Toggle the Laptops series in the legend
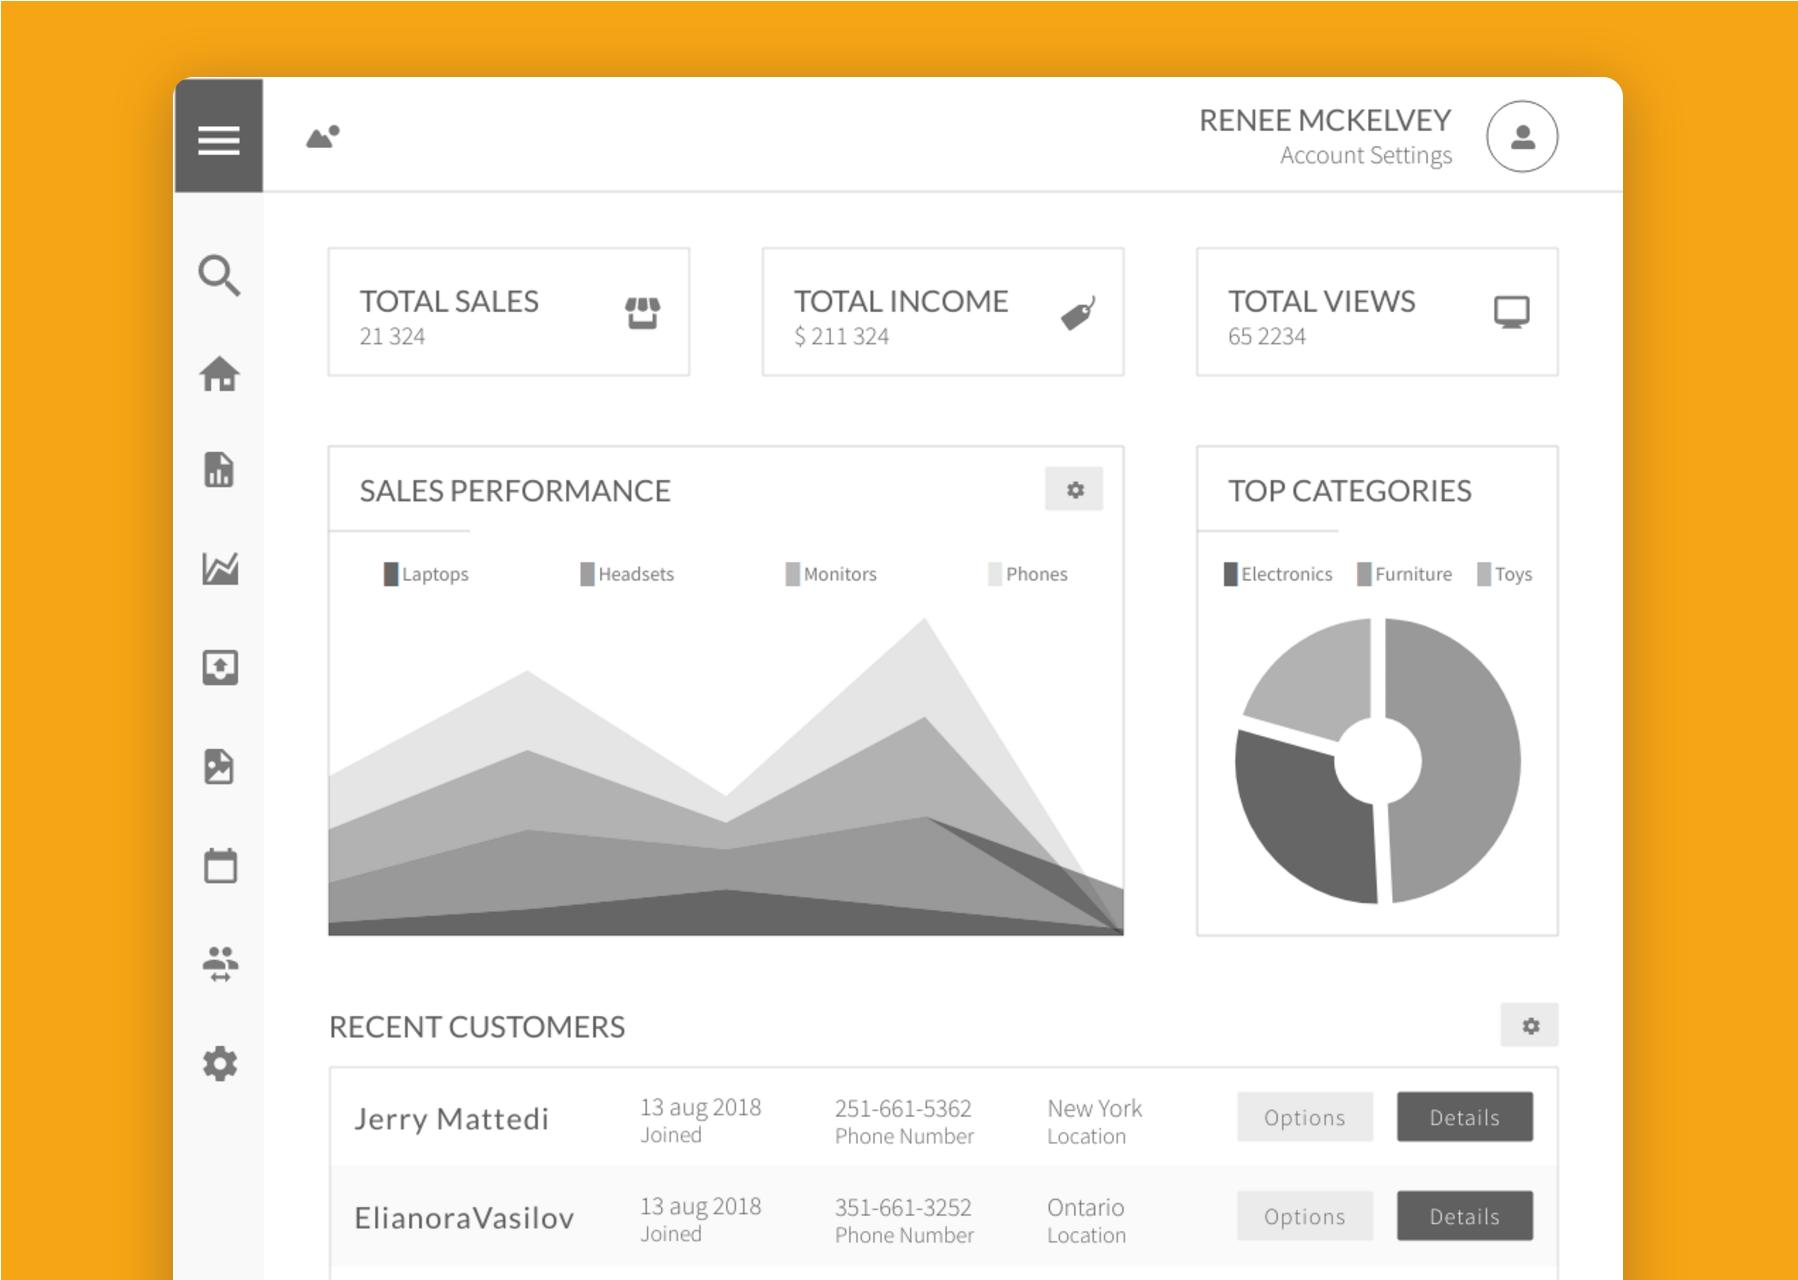The width and height of the screenshot is (1798, 1280). click(425, 573)
